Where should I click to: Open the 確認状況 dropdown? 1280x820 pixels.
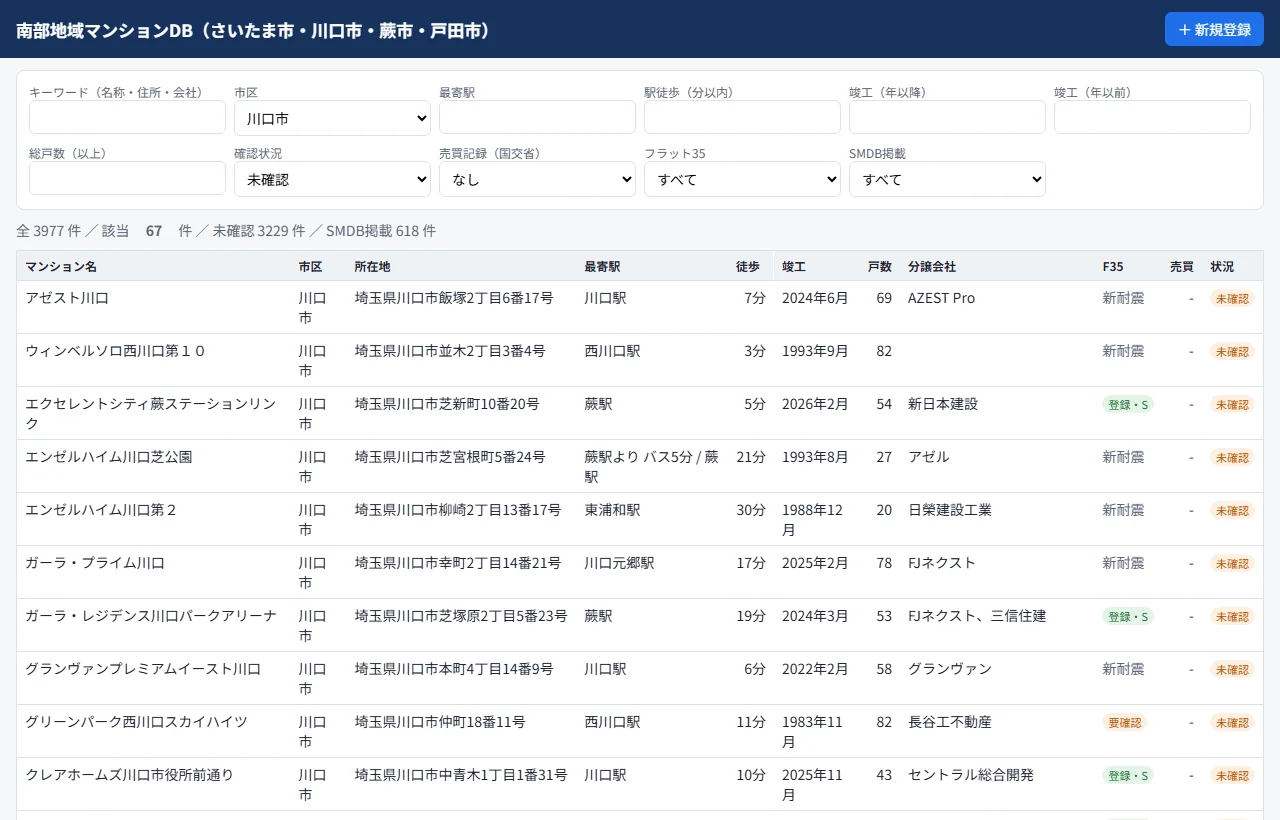[332, 179]
